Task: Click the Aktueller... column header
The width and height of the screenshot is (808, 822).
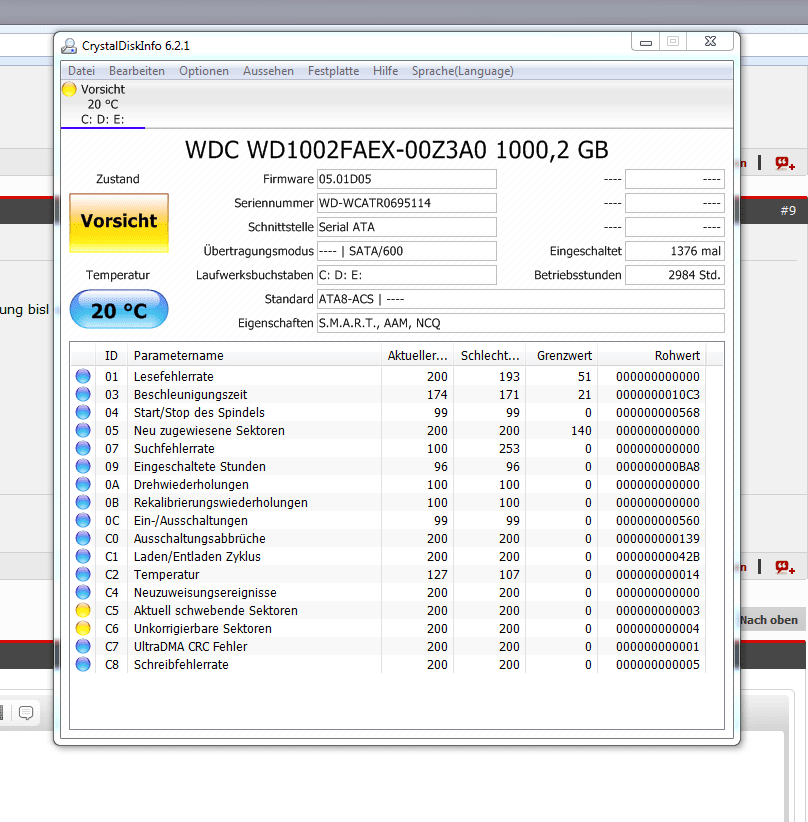Action: (x=417, y=355)
